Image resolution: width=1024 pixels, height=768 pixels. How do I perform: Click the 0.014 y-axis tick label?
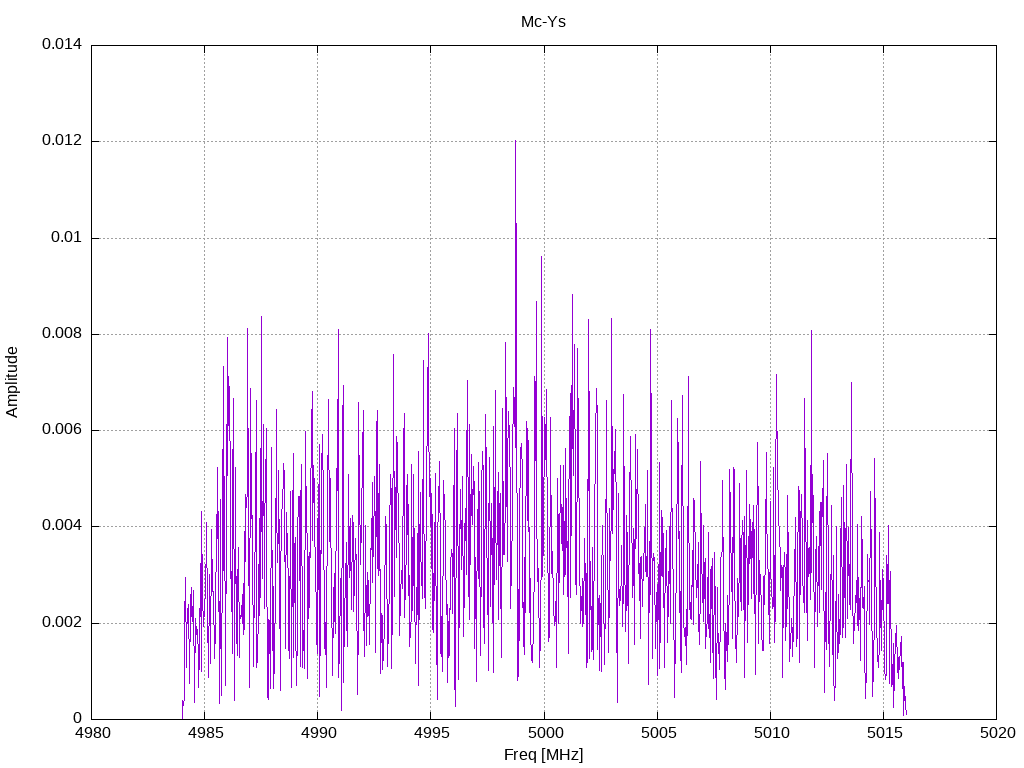coord(62,44)
